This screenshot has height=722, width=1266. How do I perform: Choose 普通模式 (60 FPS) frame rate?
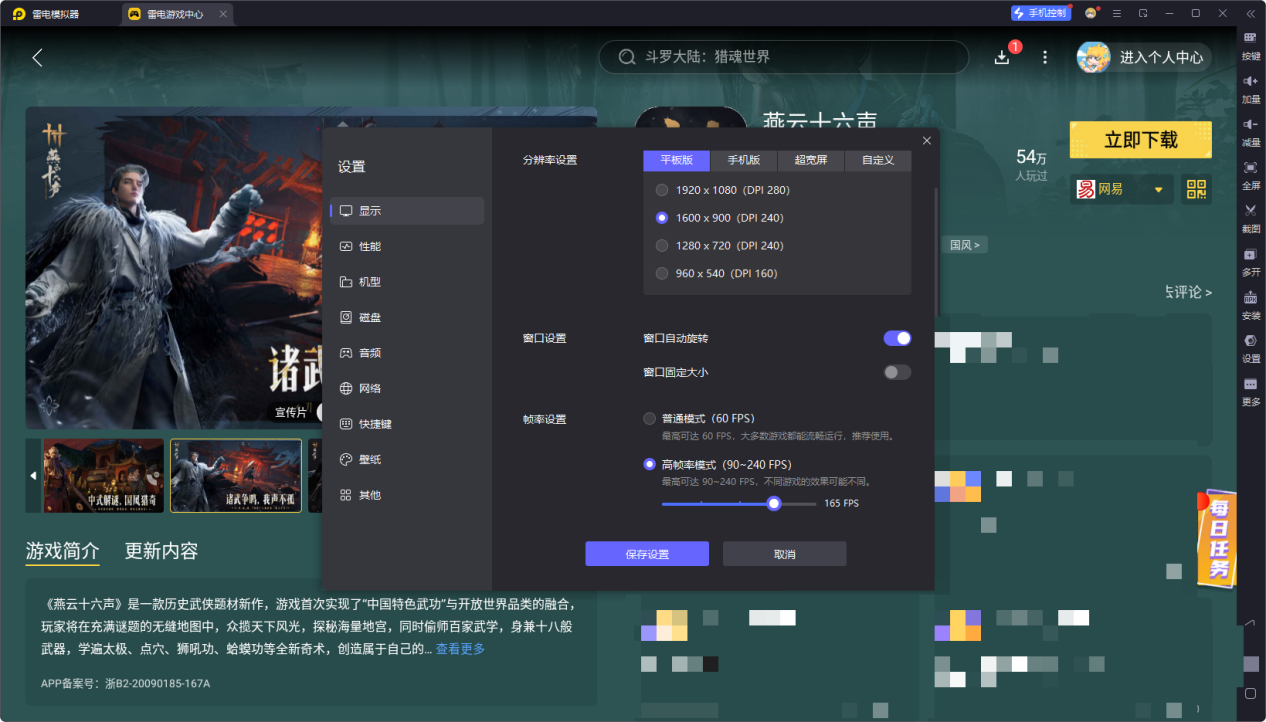[650, 418]
